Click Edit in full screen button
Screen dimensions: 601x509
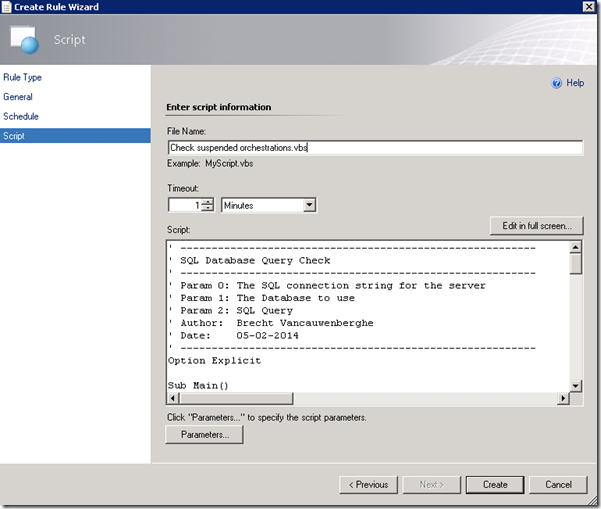535,226
